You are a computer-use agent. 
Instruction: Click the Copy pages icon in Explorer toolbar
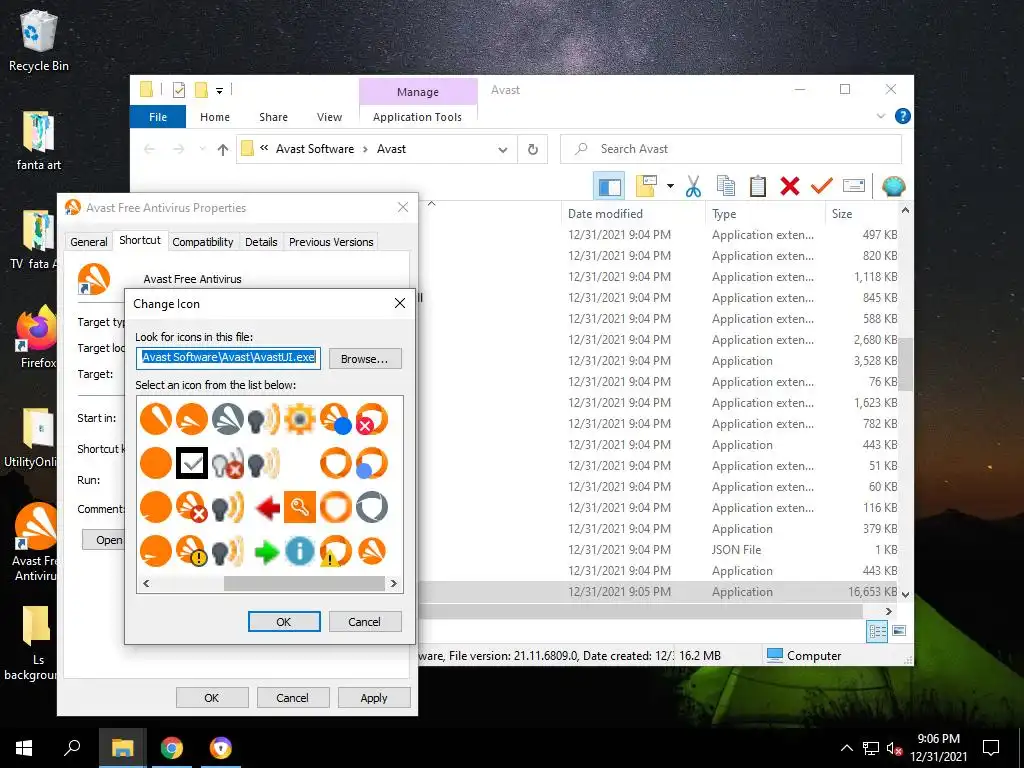(726, 186)
